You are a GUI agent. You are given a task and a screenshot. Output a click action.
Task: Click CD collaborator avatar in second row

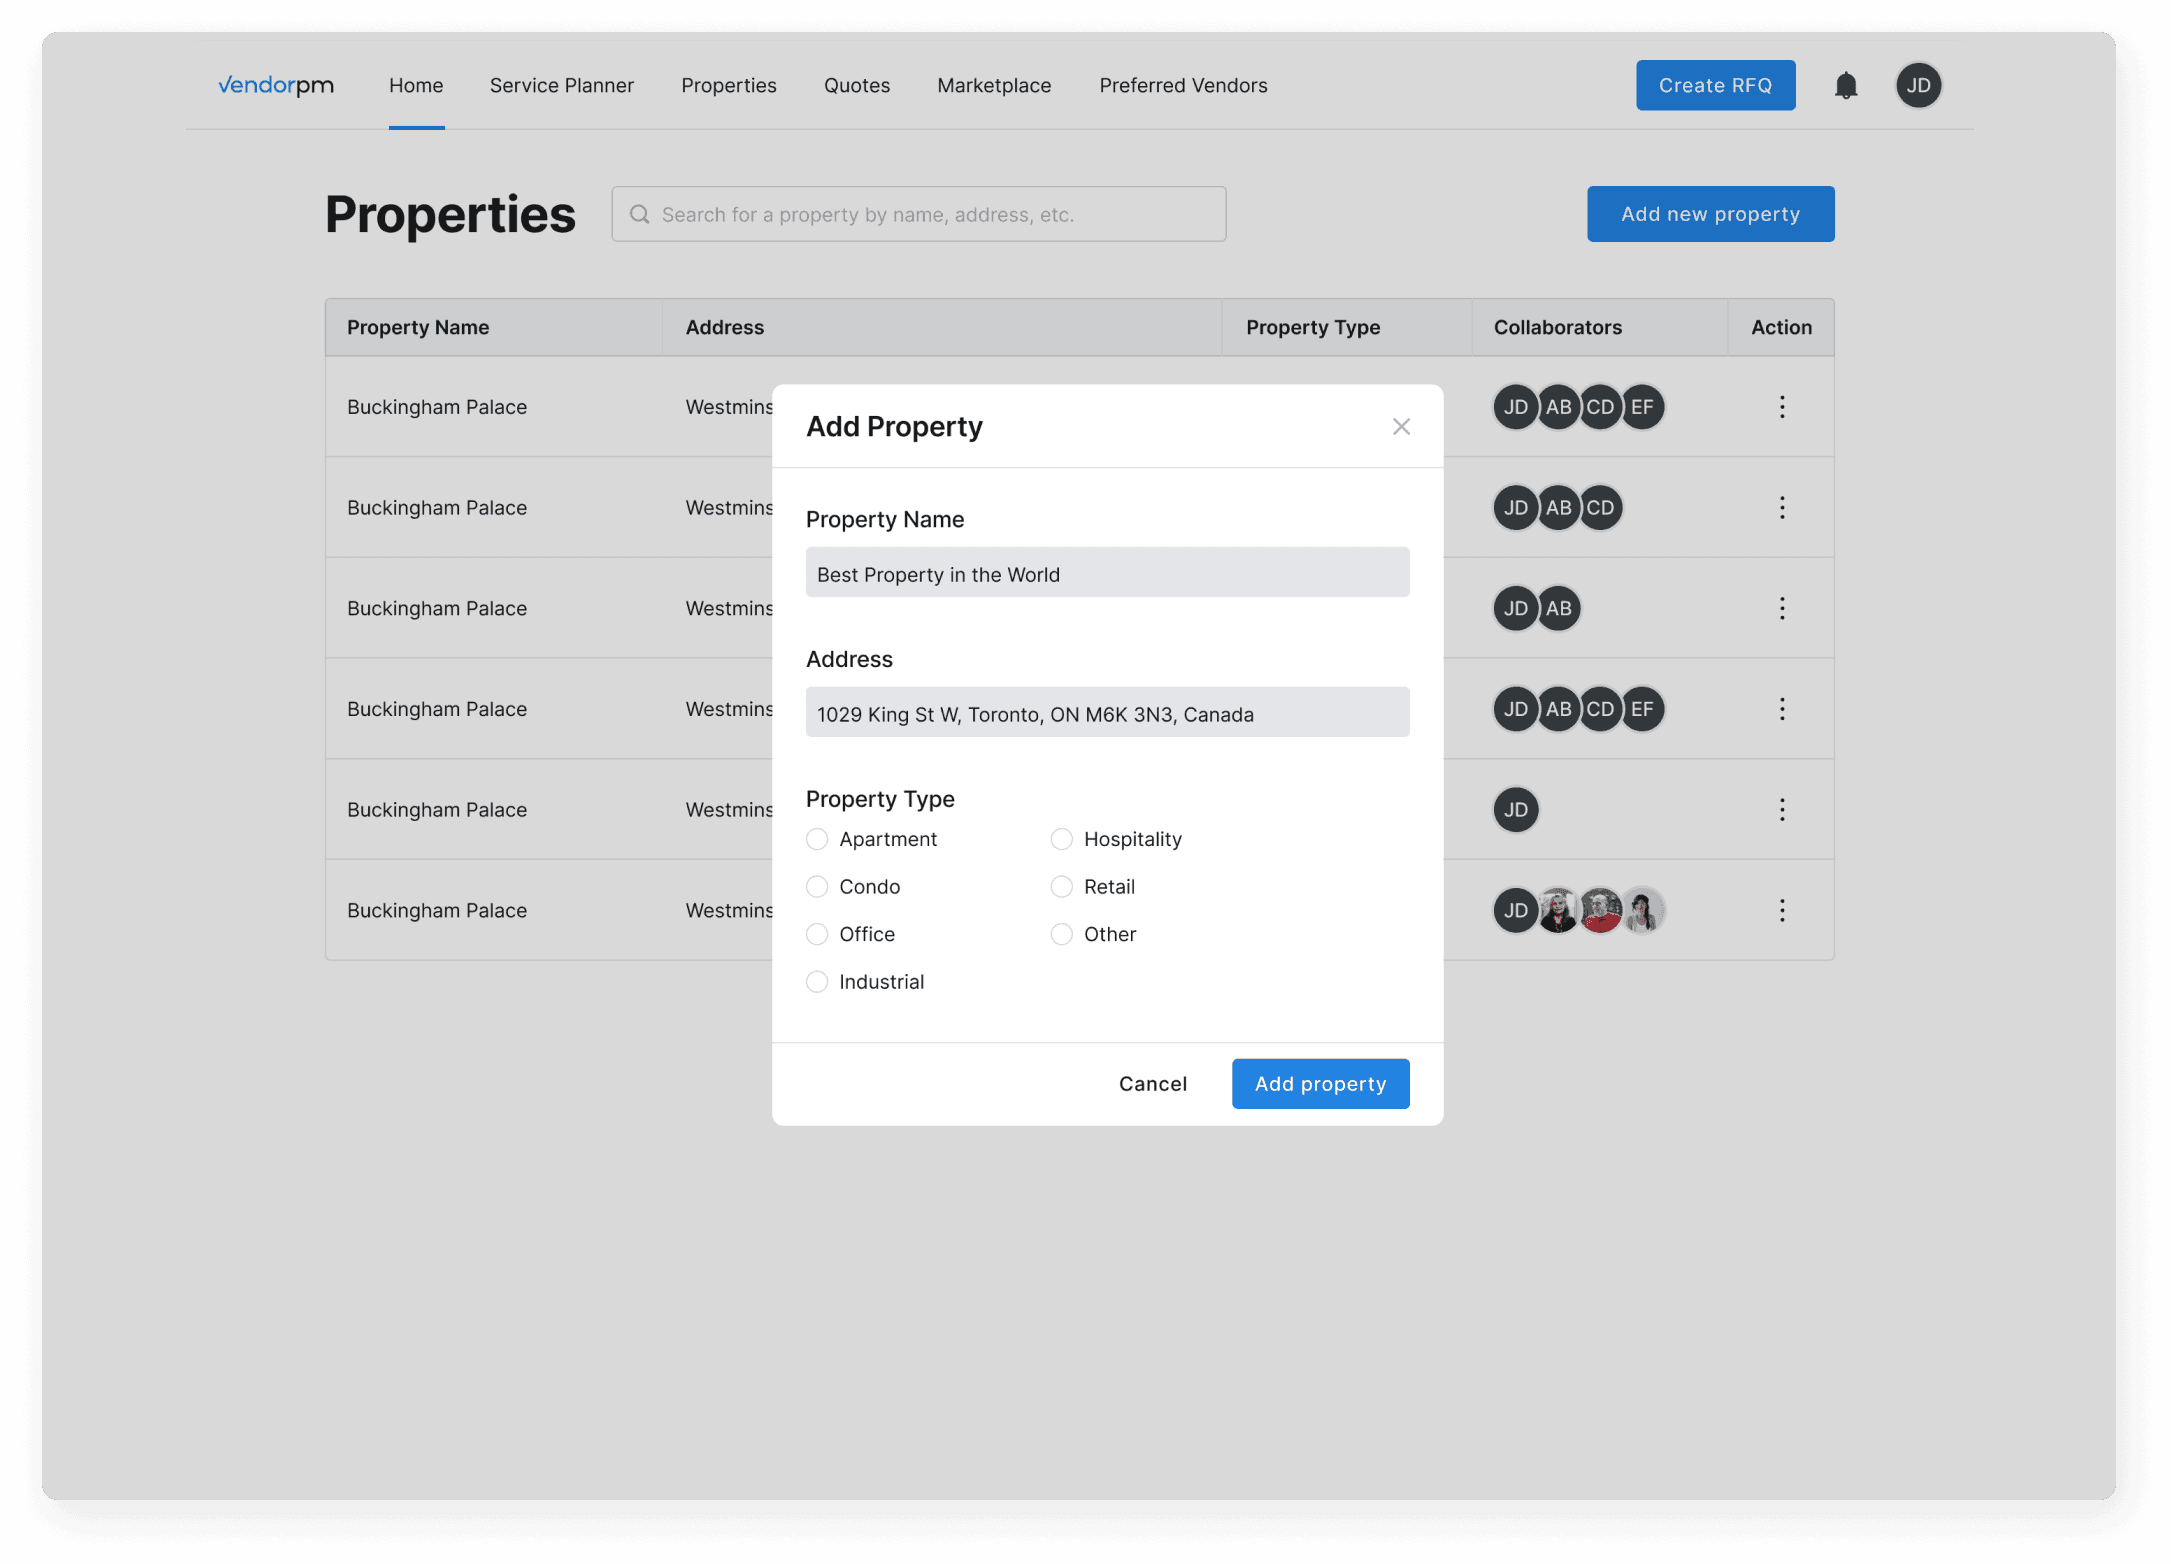(1600, 508)
